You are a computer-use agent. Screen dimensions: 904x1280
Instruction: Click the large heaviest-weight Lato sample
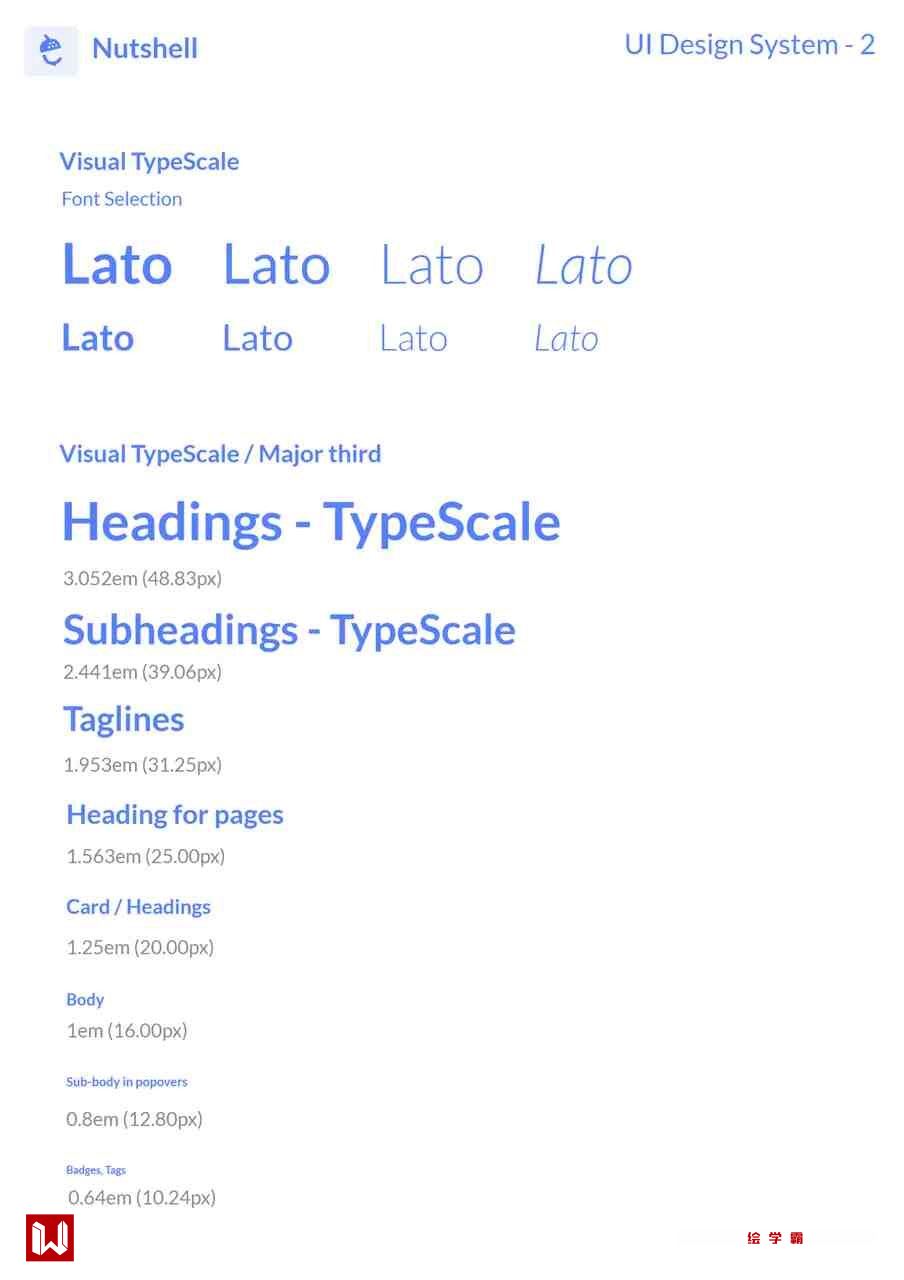coord(117,265)
